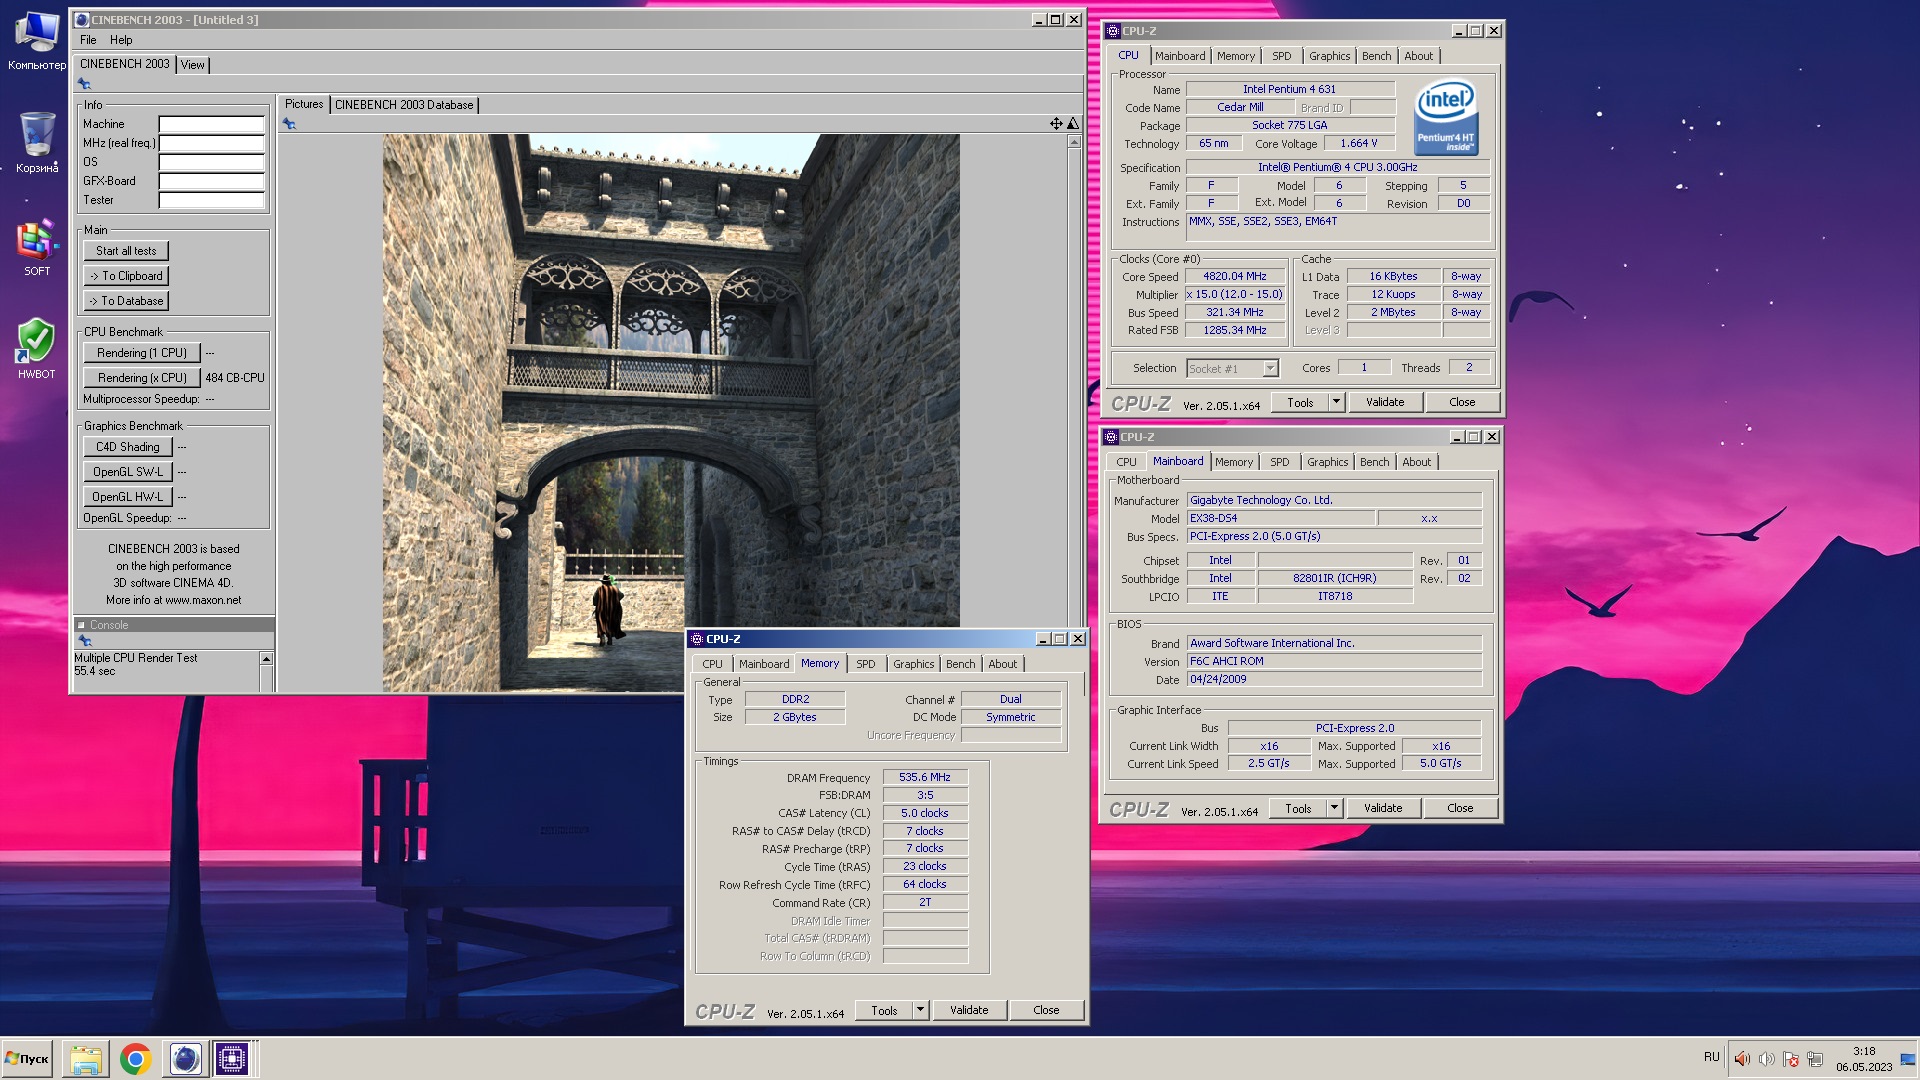Open CPU tab in Mainboard CPU-Z window
1920x1080 pixels.
(x=1126, y=462)
